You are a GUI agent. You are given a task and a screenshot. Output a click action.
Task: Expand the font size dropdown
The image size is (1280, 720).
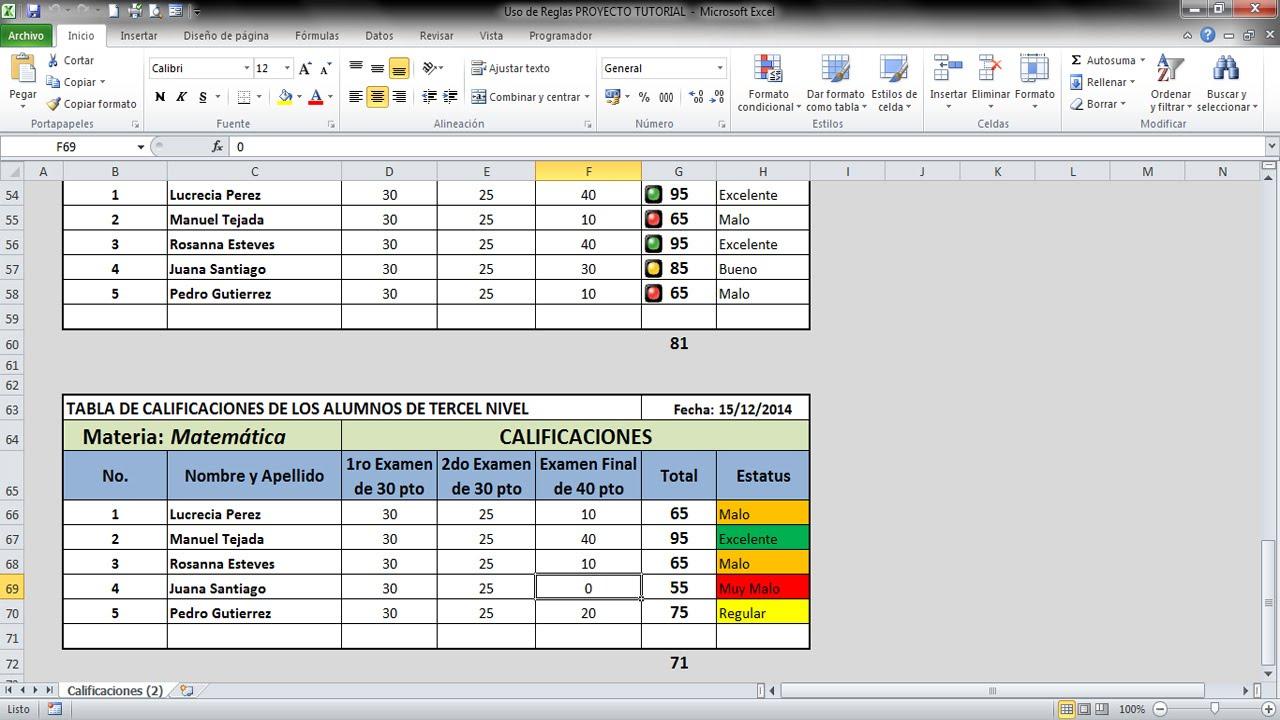pos(287,69)
